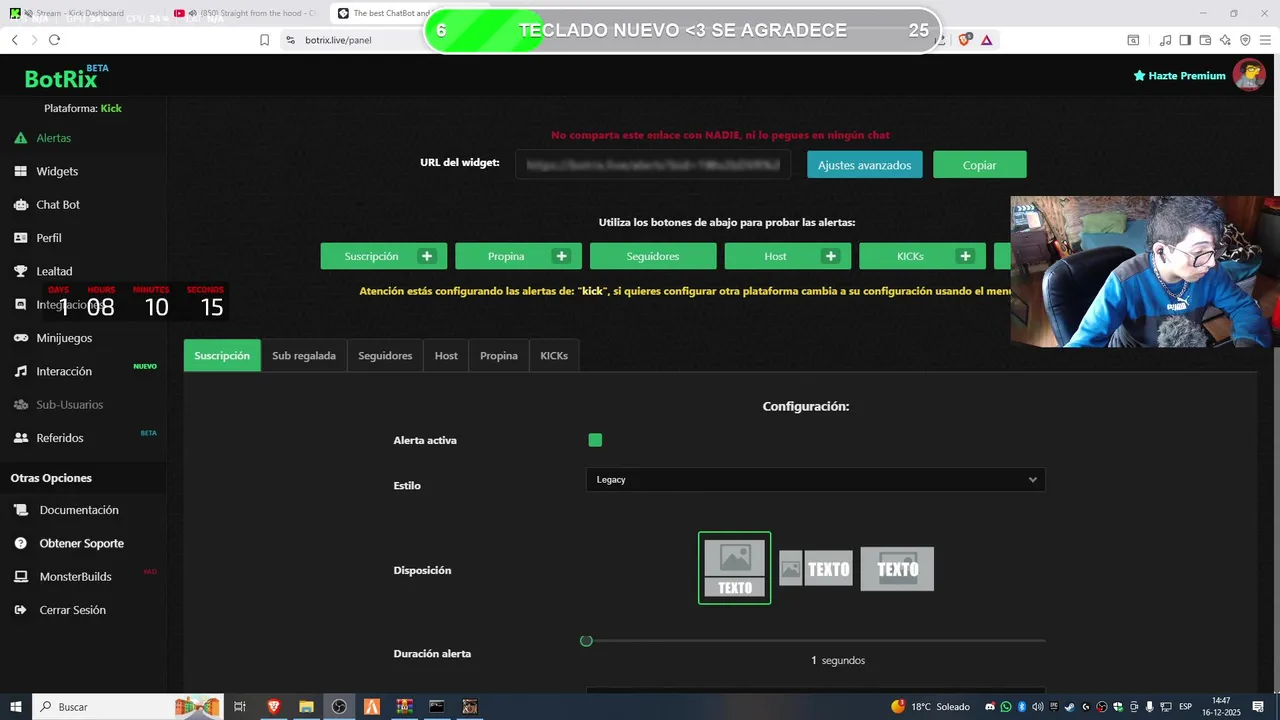Switch to the Propina tab
This screenshot has width=1280, height=720.
[499, 355]
